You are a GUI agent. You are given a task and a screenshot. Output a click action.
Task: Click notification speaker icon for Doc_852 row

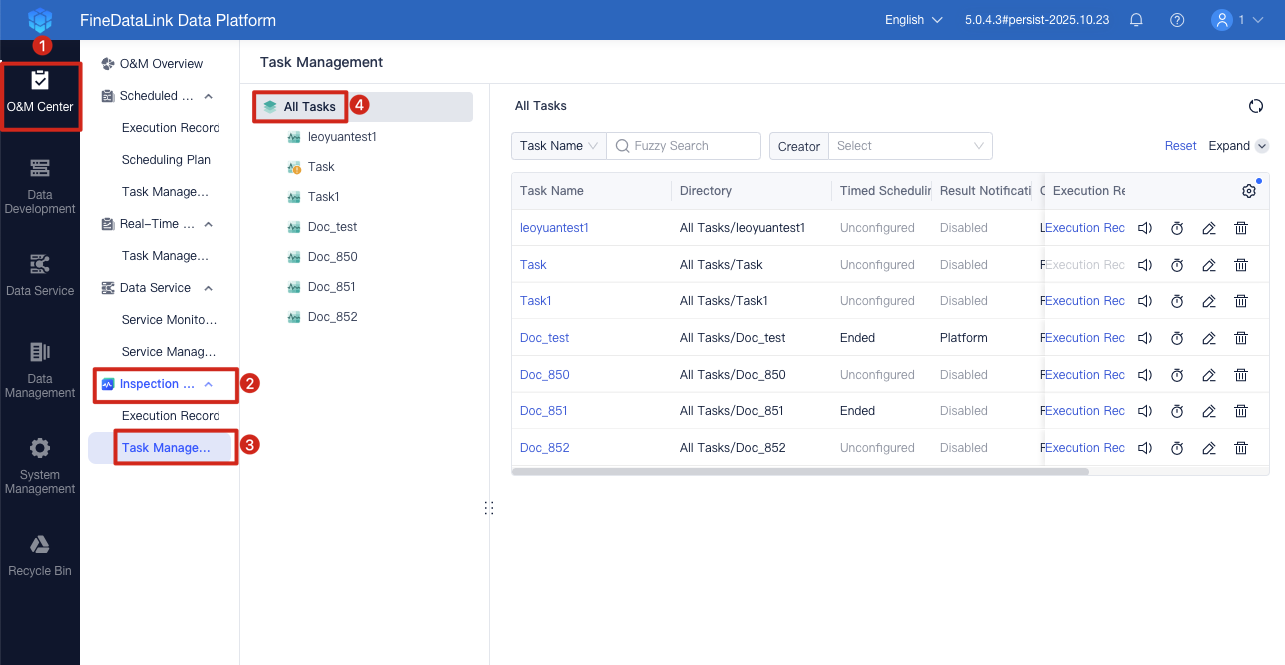[1145, 448]
